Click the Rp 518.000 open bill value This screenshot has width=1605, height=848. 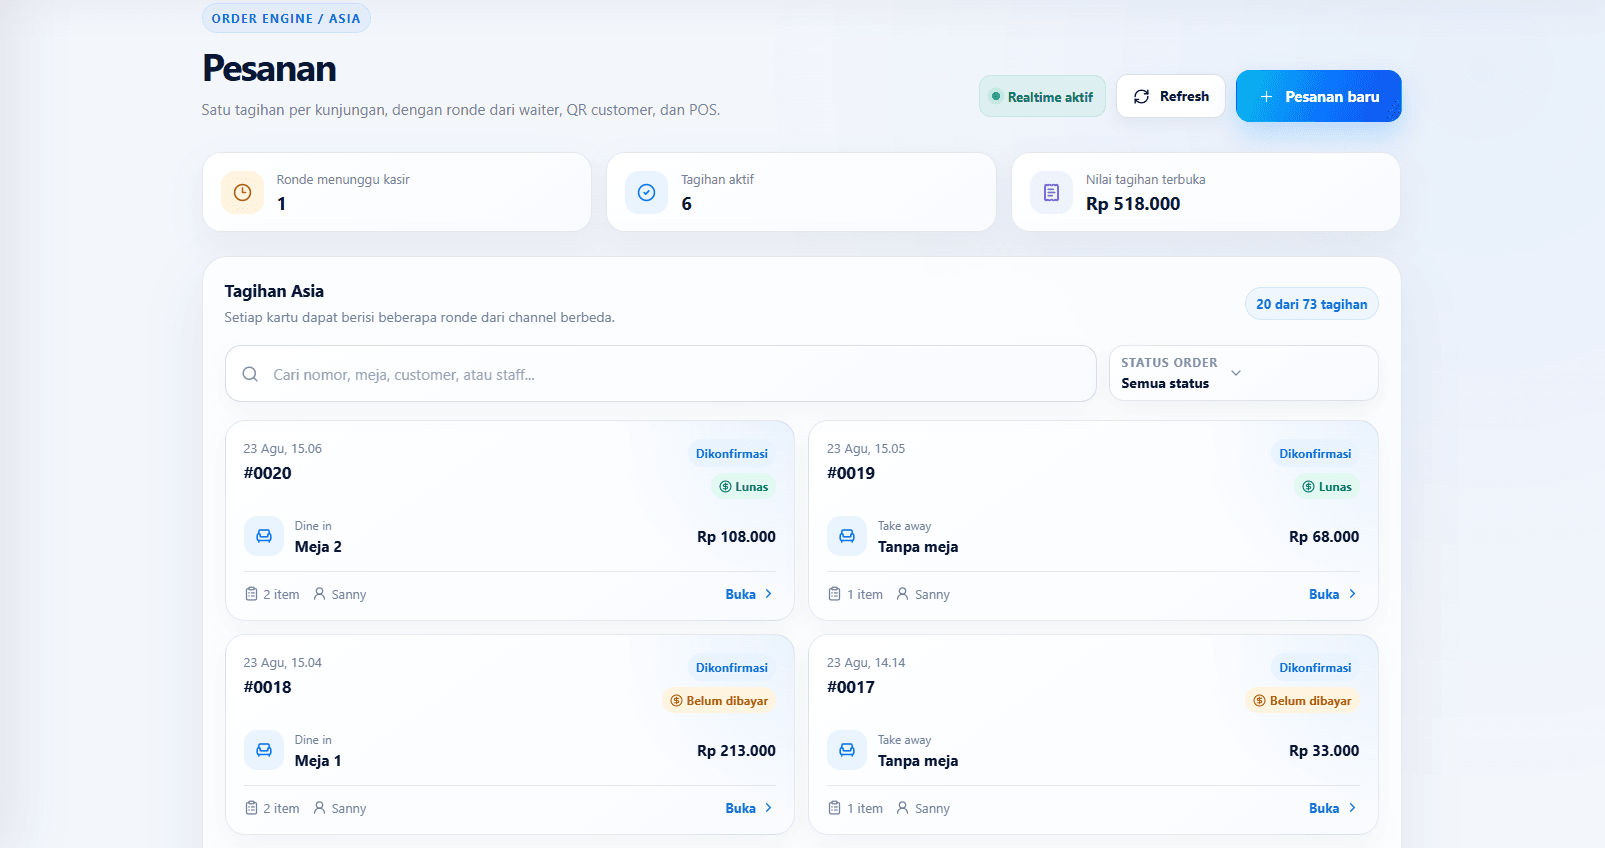1133,204
